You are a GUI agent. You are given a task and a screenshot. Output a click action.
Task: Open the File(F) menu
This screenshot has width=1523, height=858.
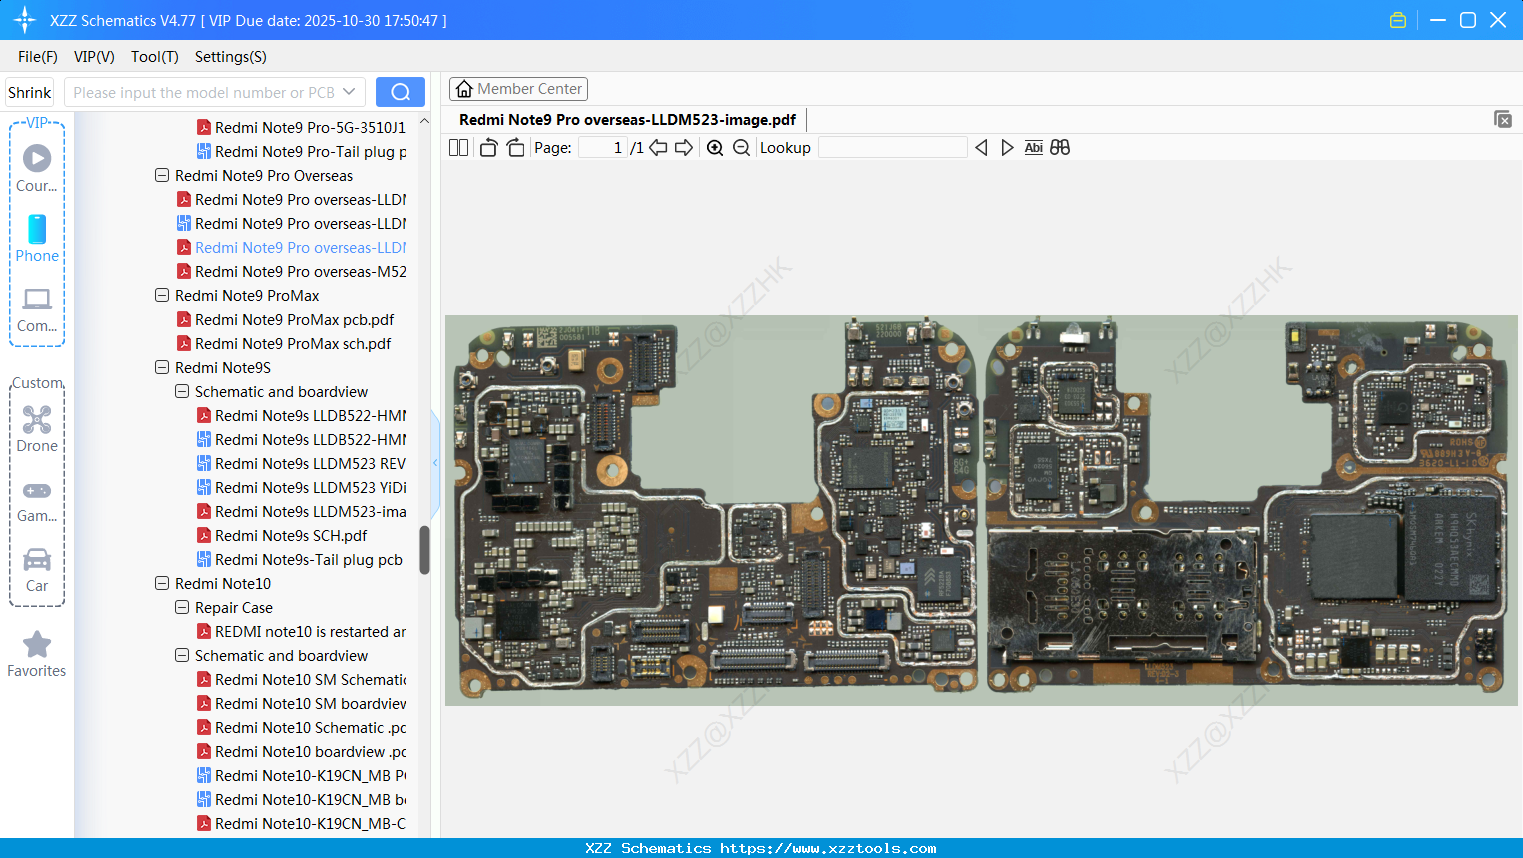pyautogui.click(x=38, y=57)
